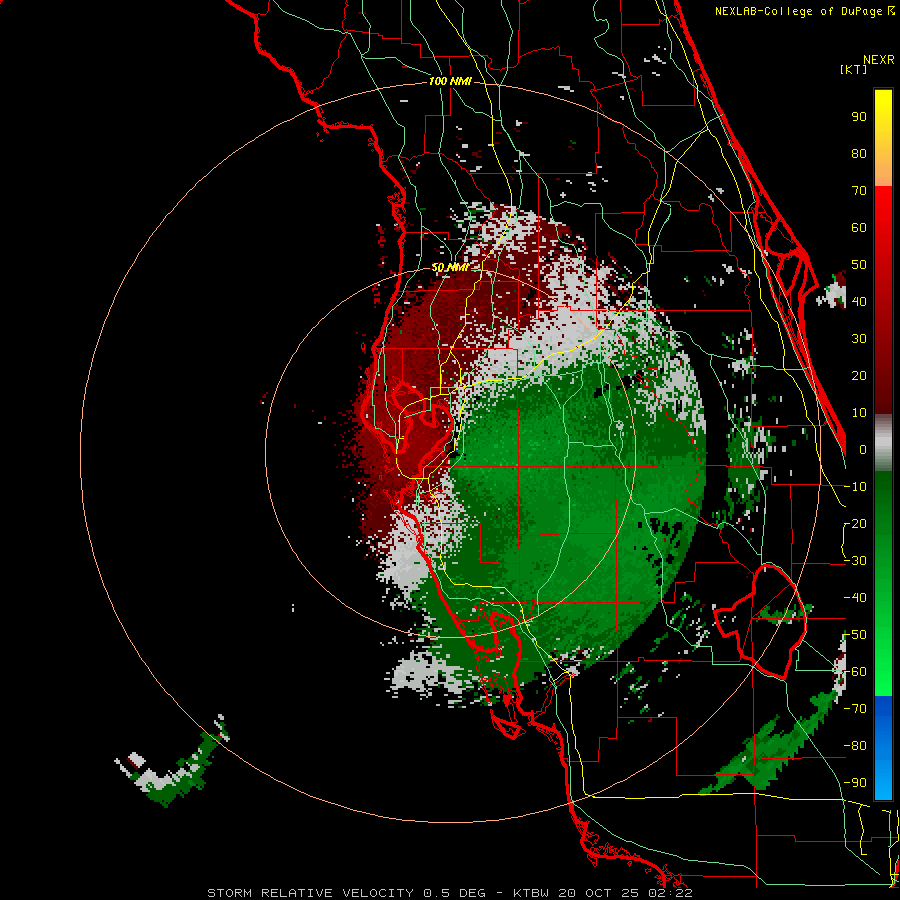Click the -30 knot scale value
Screen dimensions: 900x900
click(x=855, y=561)
